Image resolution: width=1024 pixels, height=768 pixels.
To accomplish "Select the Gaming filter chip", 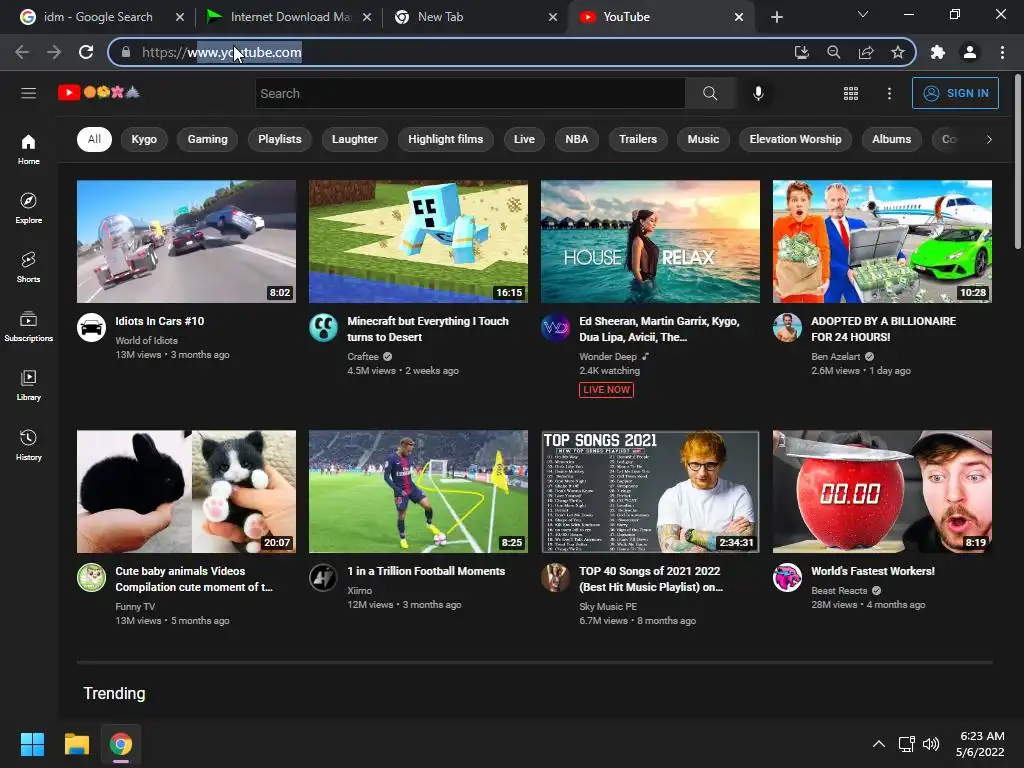I will coord(208,139).
